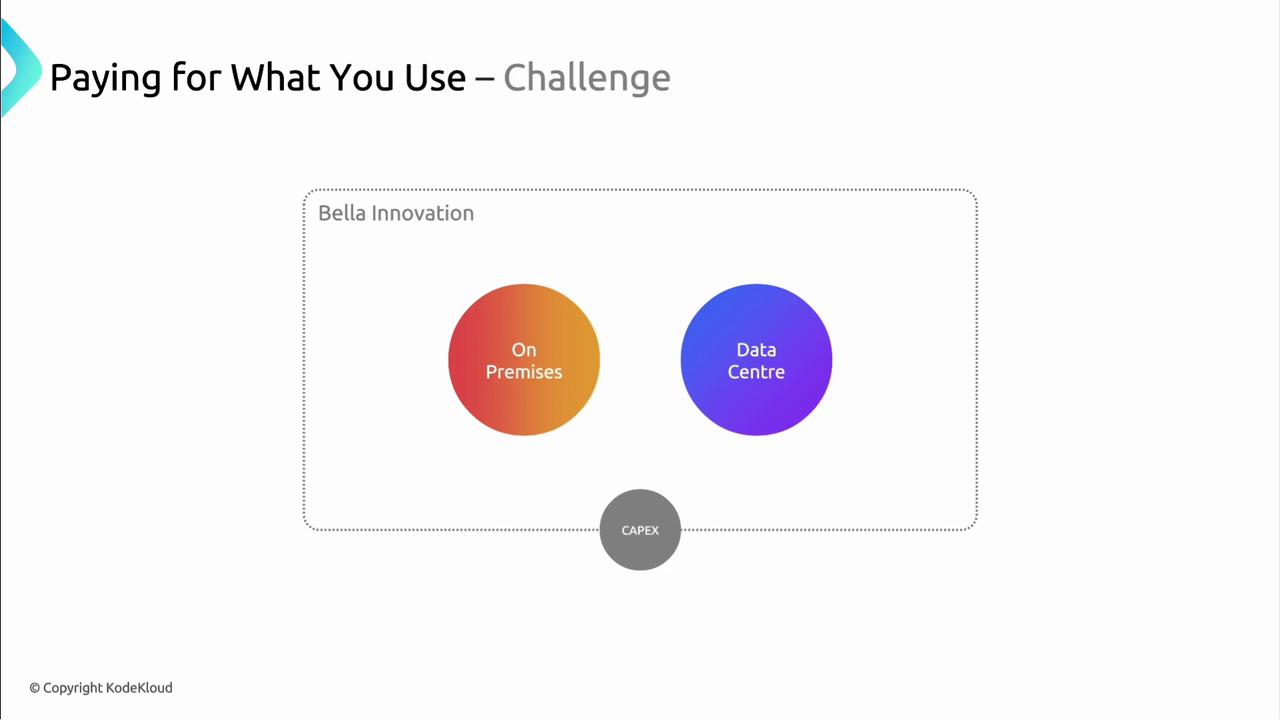Click the copyright symbol in footer
Viewport: 1280px width, 720px height.
point(34,688)
